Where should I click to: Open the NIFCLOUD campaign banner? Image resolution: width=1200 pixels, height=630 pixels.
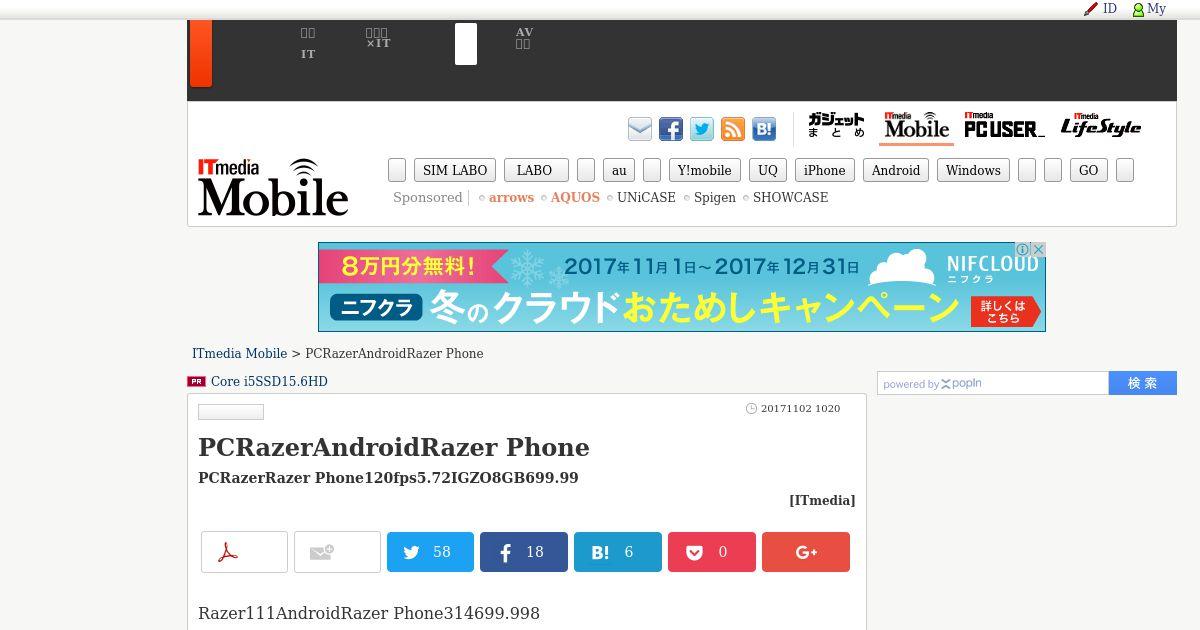point(682,287)
